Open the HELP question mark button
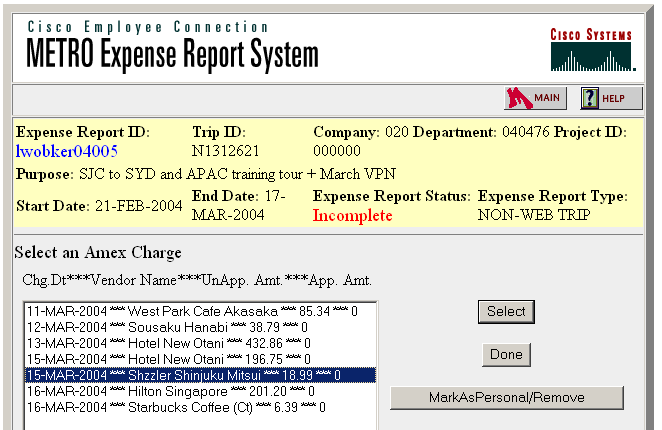The height and width of the screenshot is (430, 662). (611, 98)
